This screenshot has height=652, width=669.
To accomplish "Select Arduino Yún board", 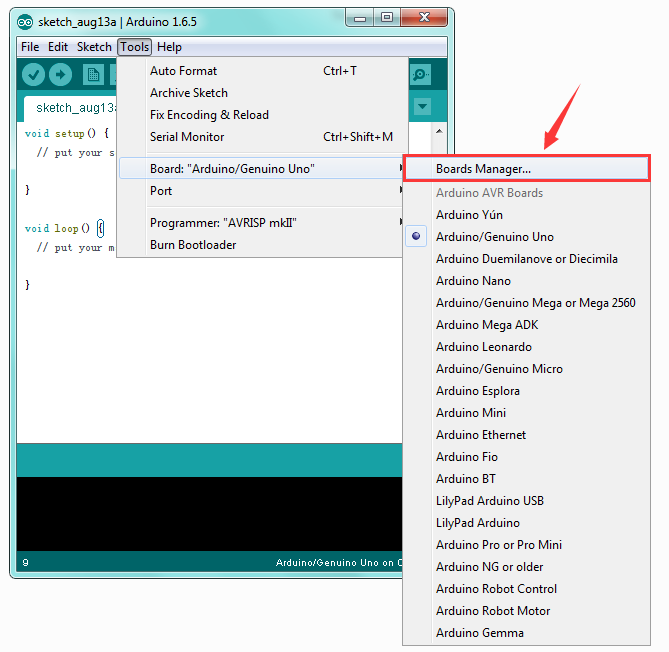I will [x=526, y=215].
